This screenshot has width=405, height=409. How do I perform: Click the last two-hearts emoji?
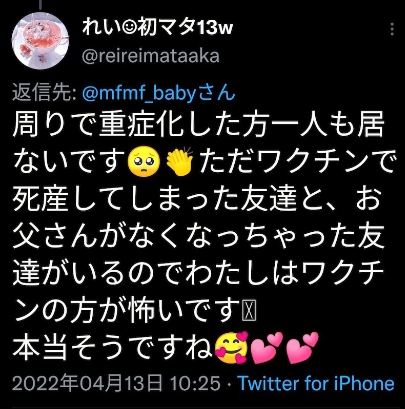pyautogui.click(x=302, y=348)
